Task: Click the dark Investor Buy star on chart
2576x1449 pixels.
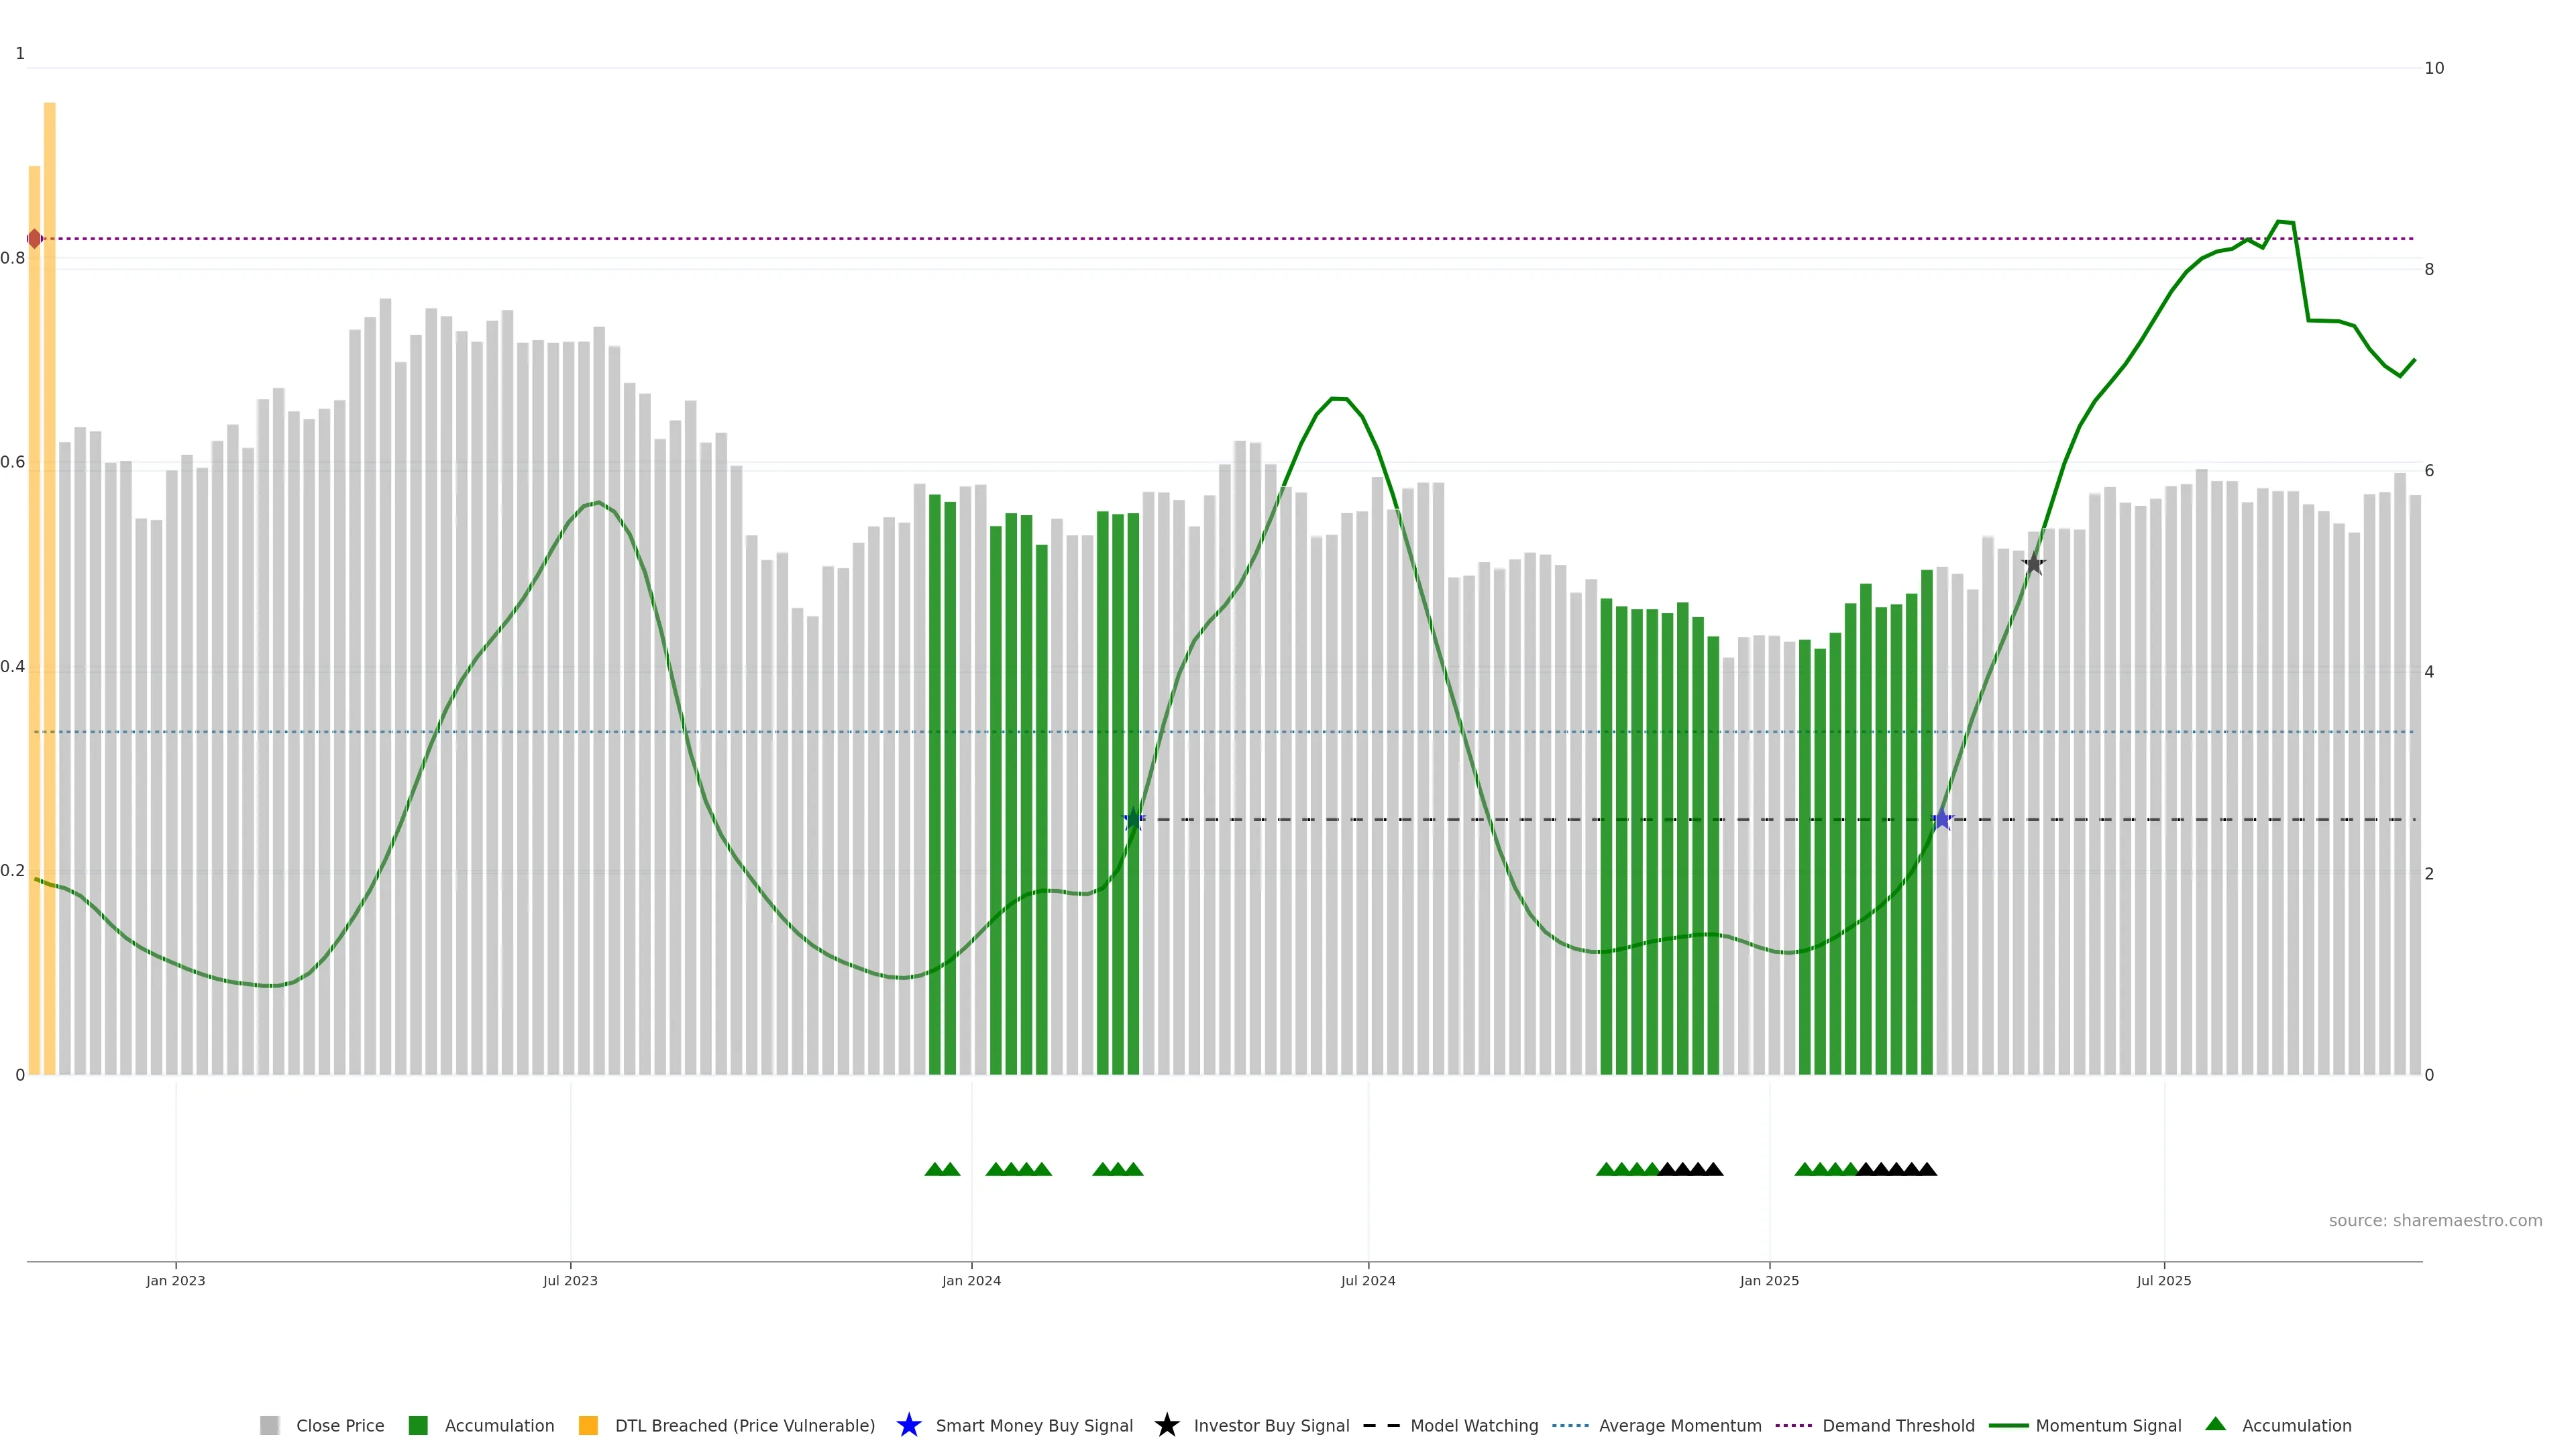Action: 2033,564
